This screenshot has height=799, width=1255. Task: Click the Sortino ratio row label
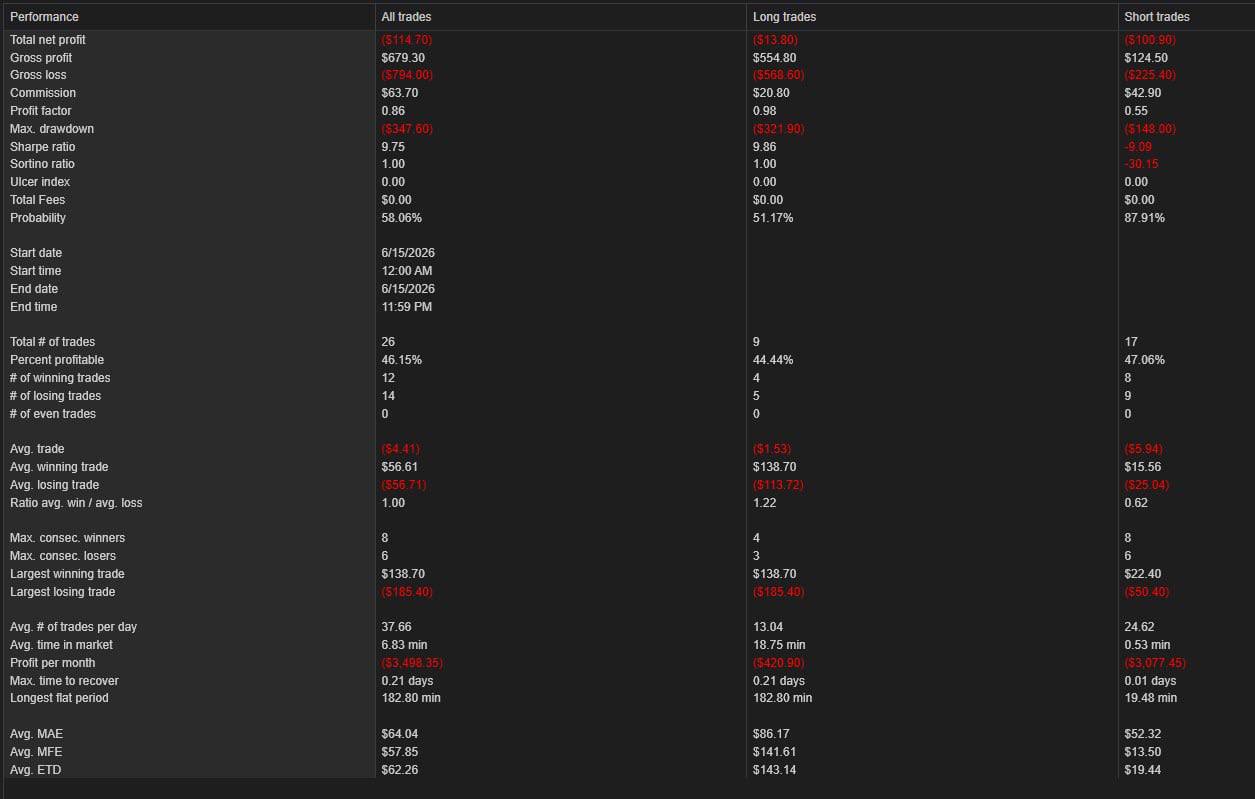43,164
